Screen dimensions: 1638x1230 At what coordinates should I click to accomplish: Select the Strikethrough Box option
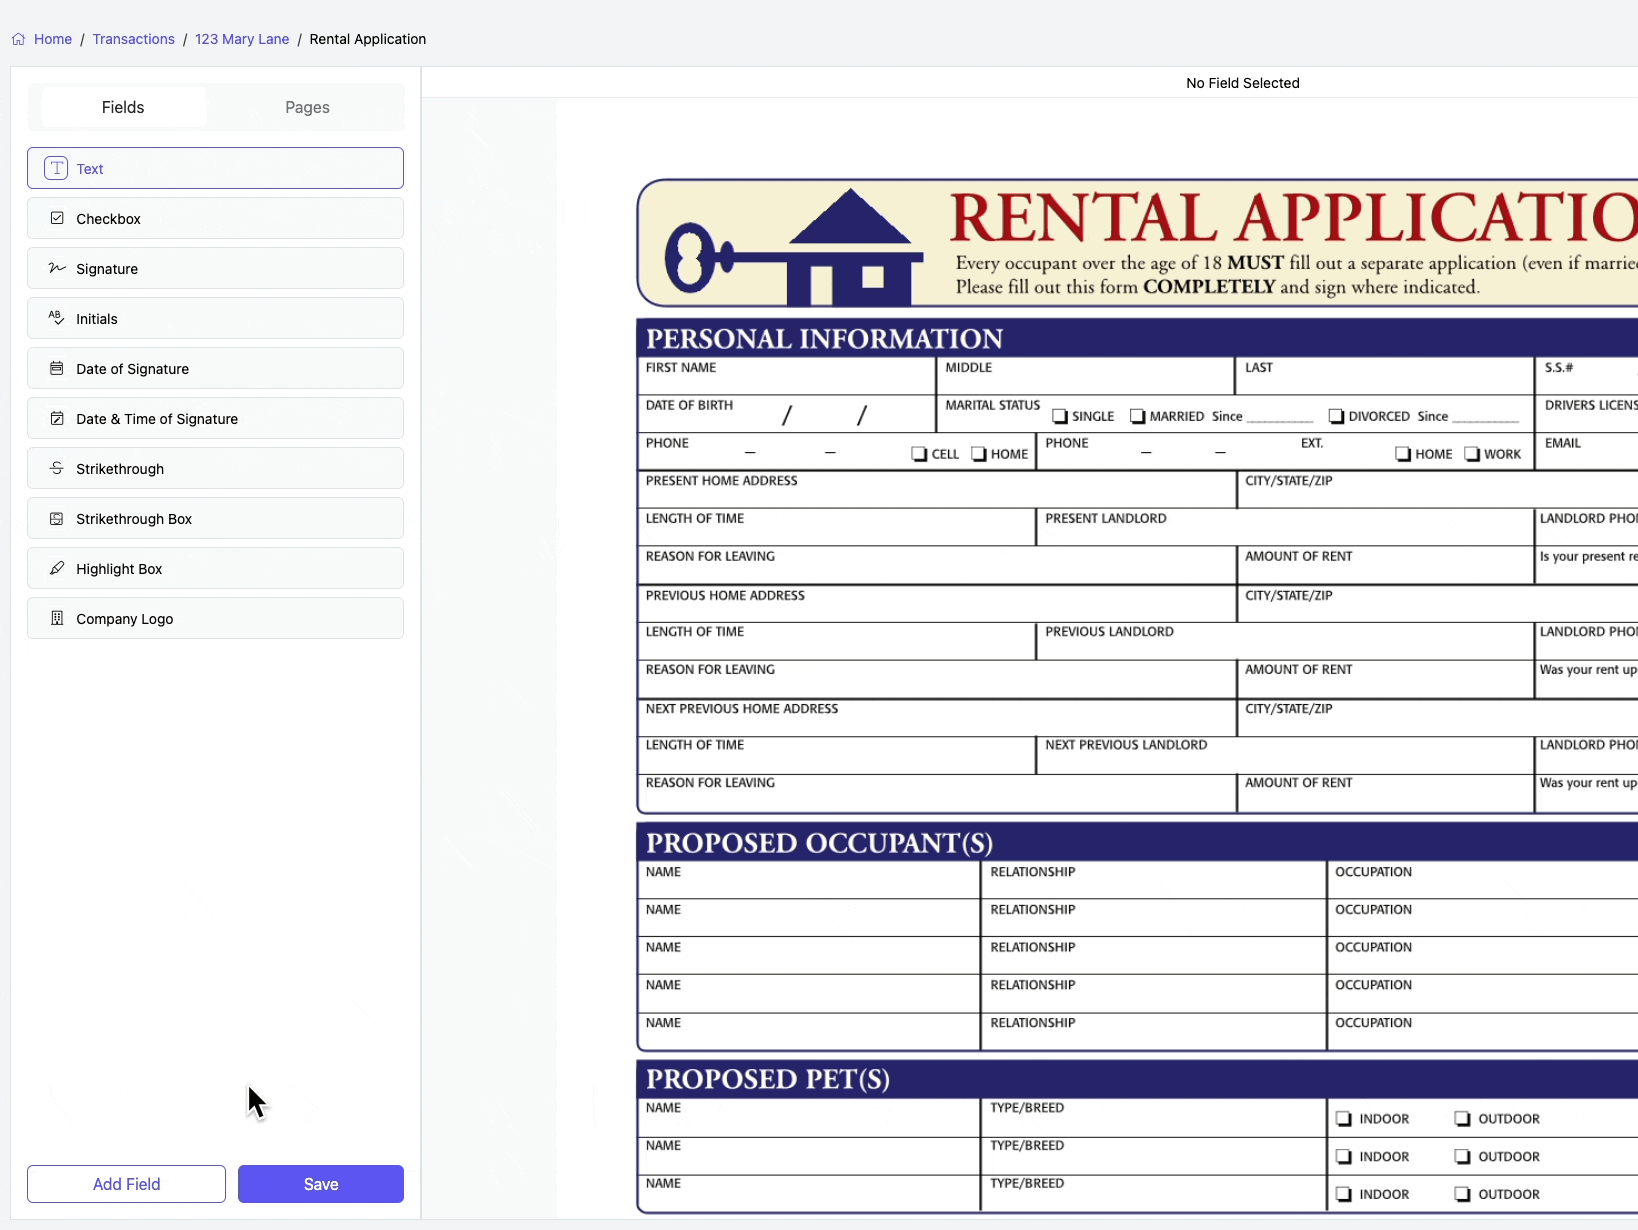(x=215, y=518)
